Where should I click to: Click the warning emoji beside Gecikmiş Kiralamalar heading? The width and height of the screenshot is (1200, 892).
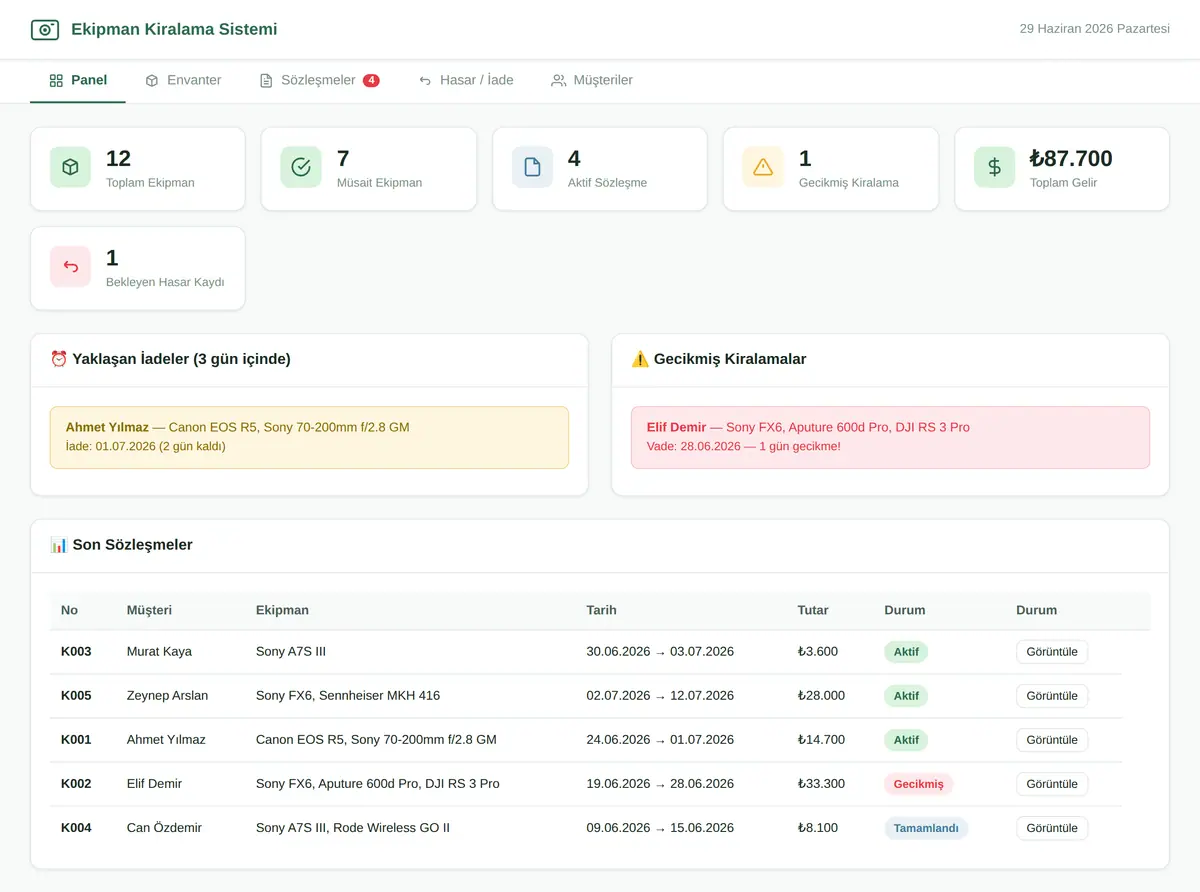(x=640, y=359)
